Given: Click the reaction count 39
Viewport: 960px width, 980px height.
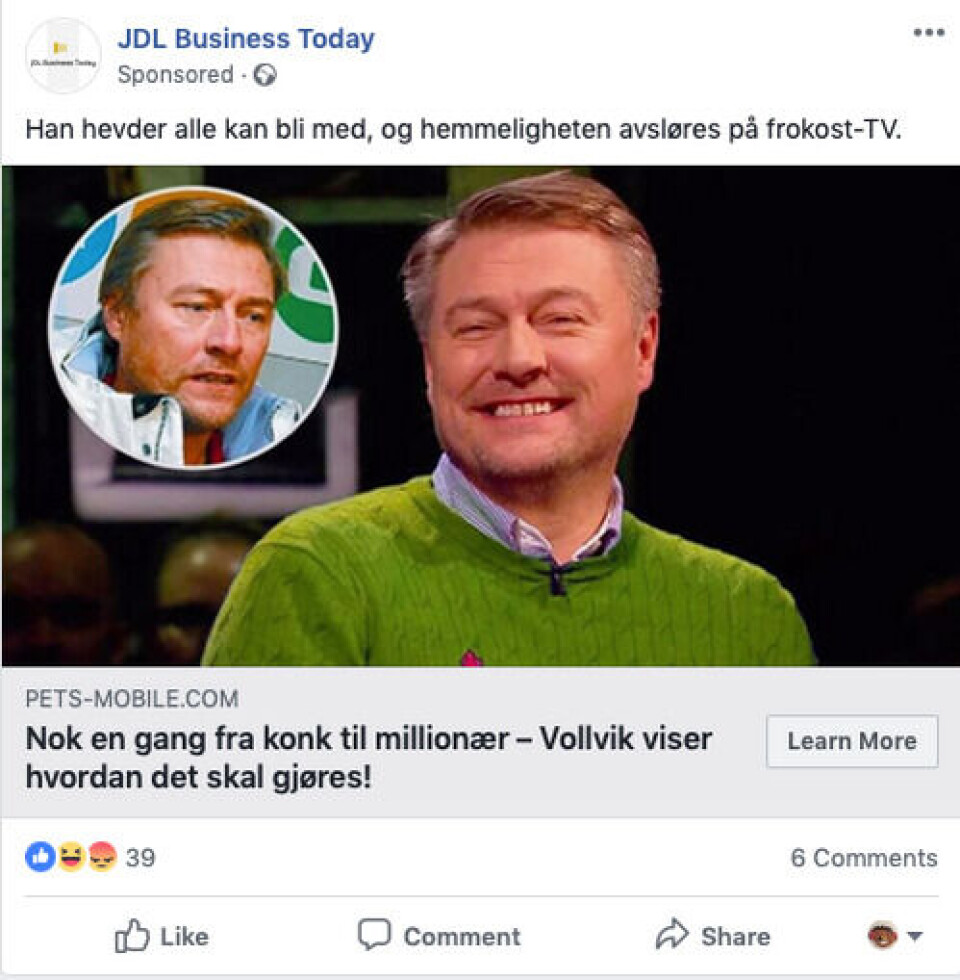Looking at the screenshot, I should tap(140, 858).
